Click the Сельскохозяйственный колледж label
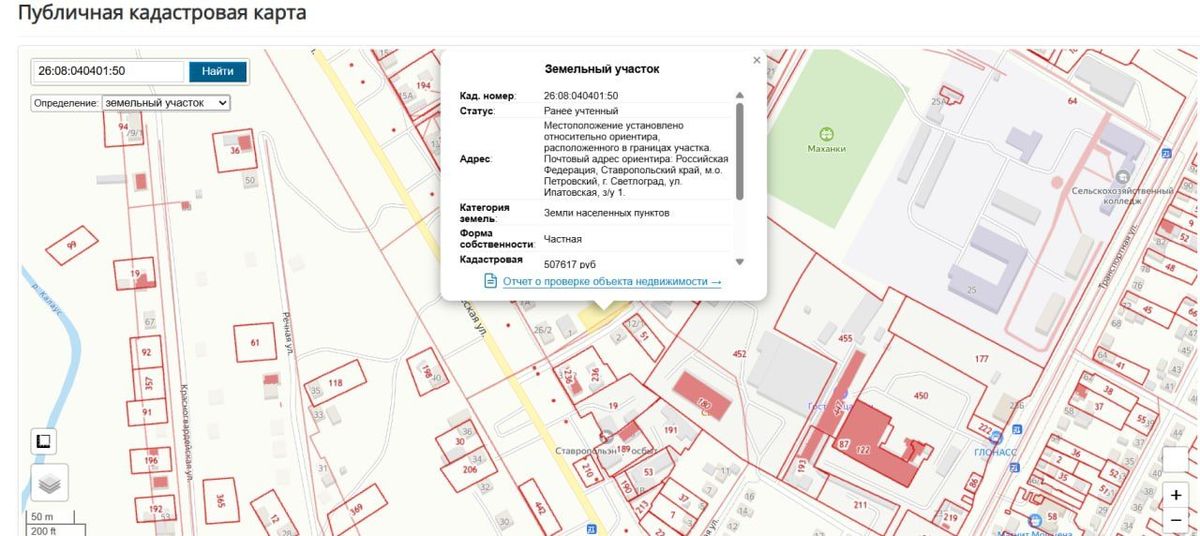The width and height of the screenshot is (1200, 536). point(1120,195)
